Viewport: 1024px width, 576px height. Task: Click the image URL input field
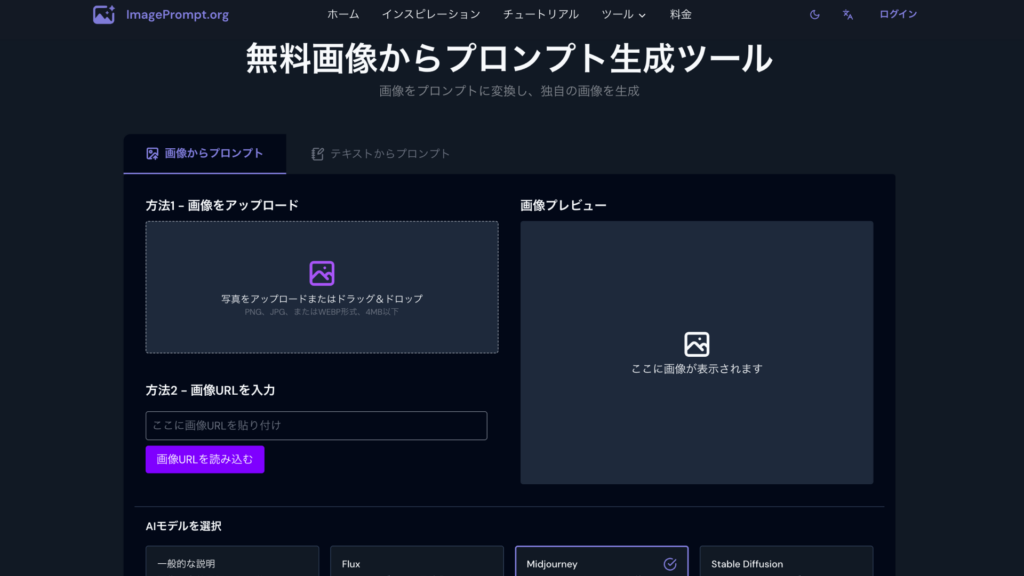(316, 425)
